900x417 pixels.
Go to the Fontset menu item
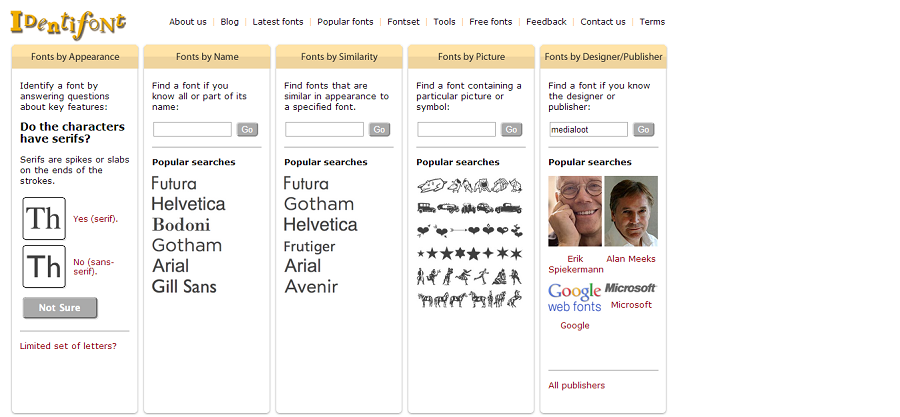point(404,22)
